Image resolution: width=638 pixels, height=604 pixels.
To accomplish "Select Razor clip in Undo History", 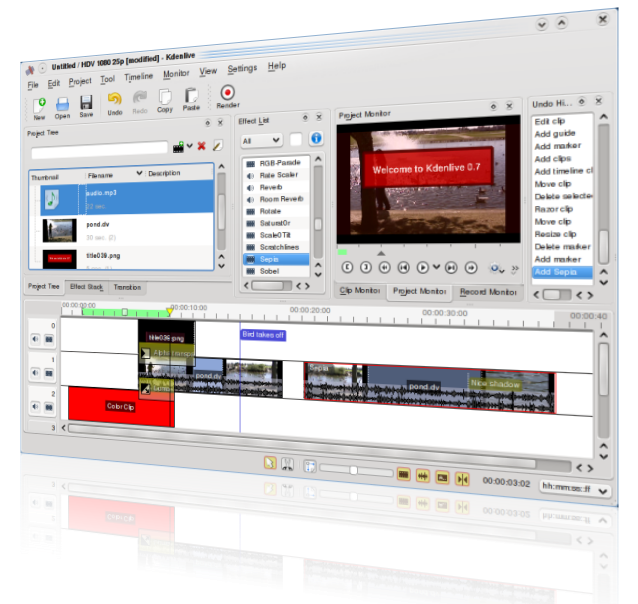I will [553, 209].
